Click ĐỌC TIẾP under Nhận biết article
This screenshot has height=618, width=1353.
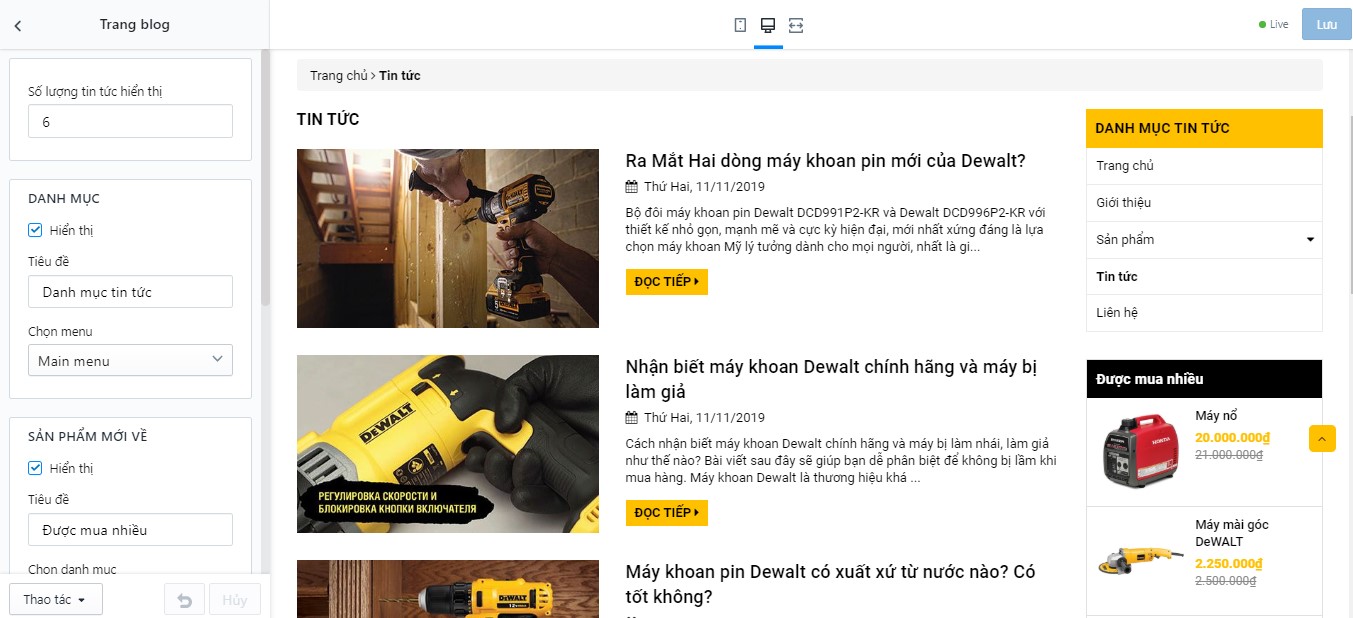pyautogui.click(x=667, y=513)
